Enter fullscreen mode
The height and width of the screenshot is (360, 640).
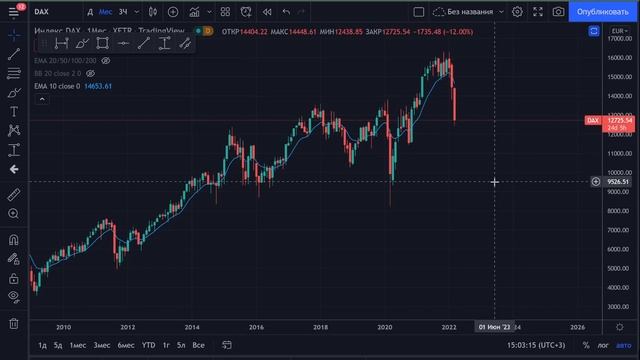tap(538, 12)
